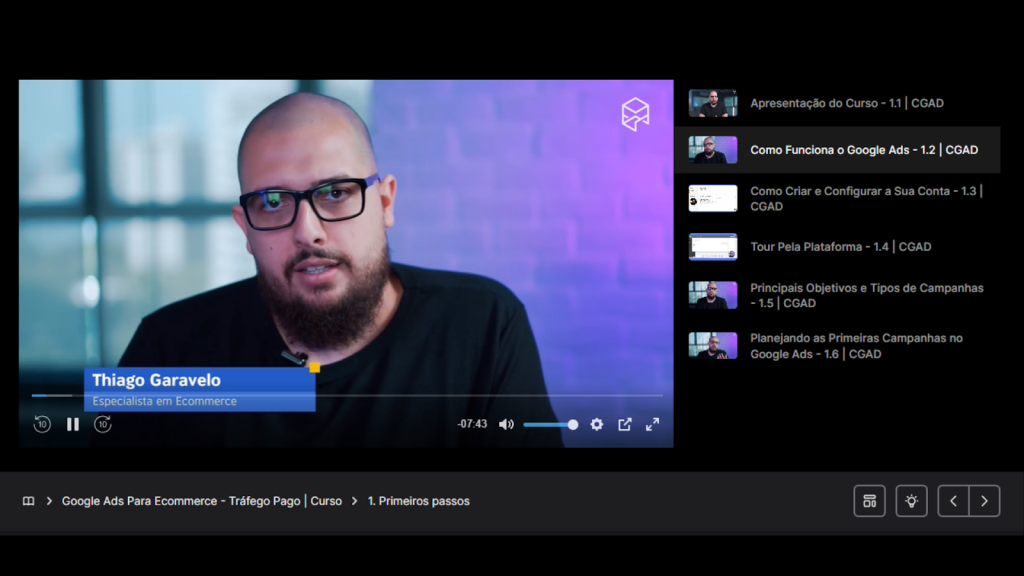
Task: Select lesson "Apresentação do Curso - 1.1"
Action: pyautogui.click(x=850, y=102)
